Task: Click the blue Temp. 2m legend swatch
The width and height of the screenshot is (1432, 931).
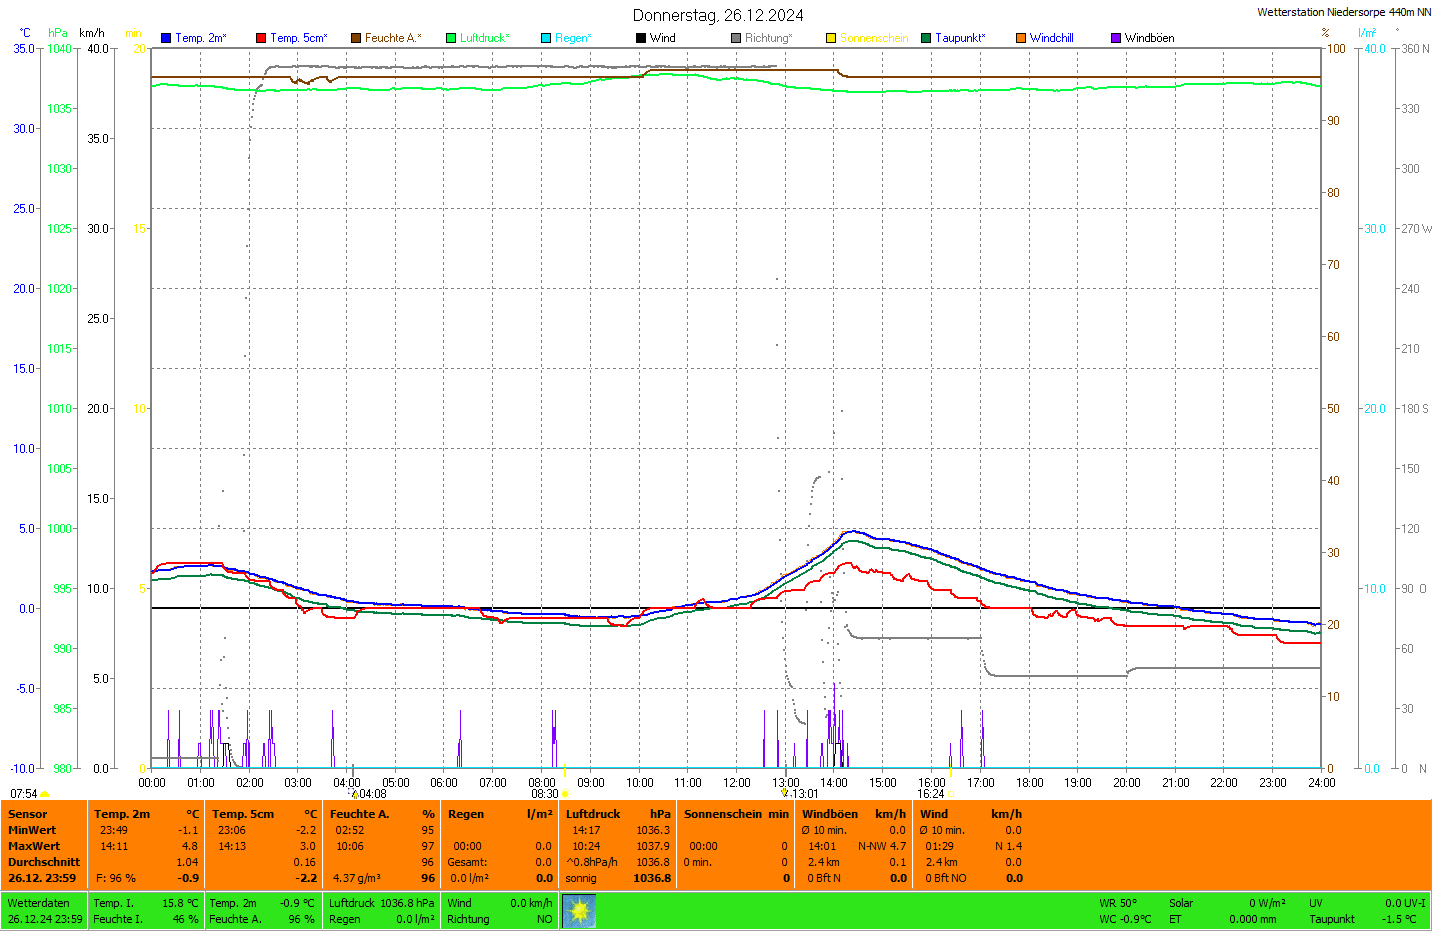Action: [x=166, y=38]
